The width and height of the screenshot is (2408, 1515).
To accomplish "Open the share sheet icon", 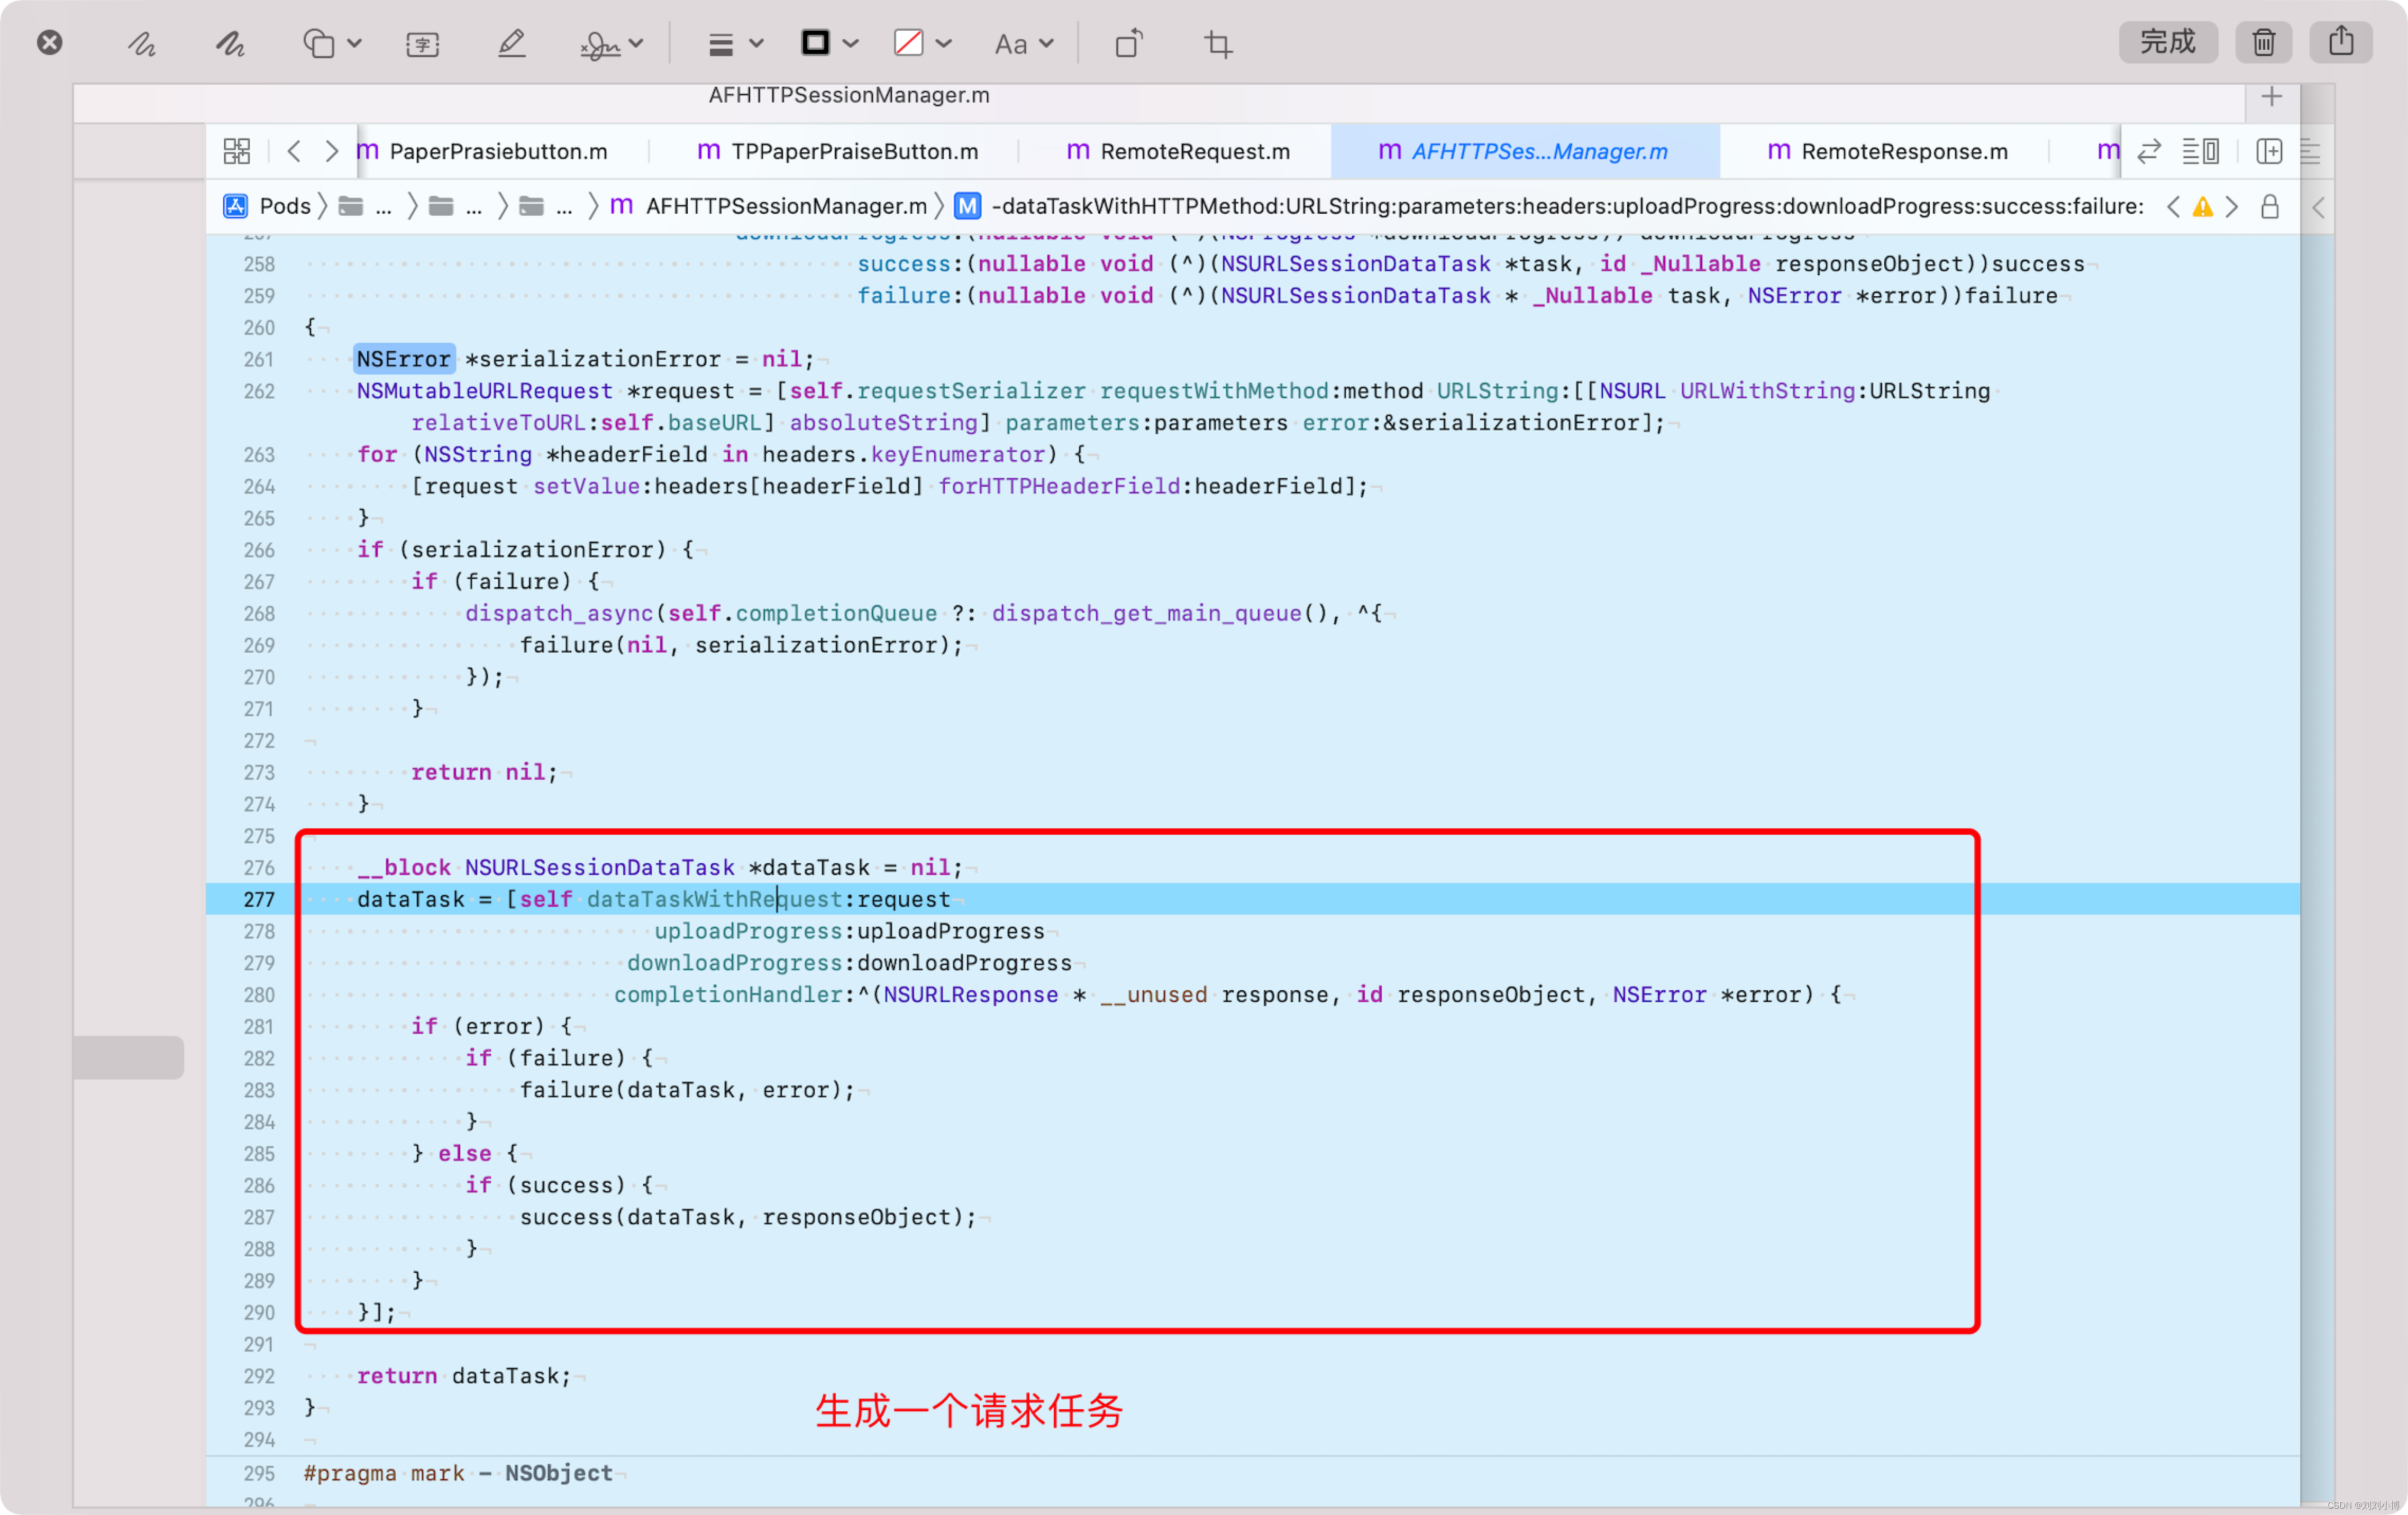I will pos(2340,42).
